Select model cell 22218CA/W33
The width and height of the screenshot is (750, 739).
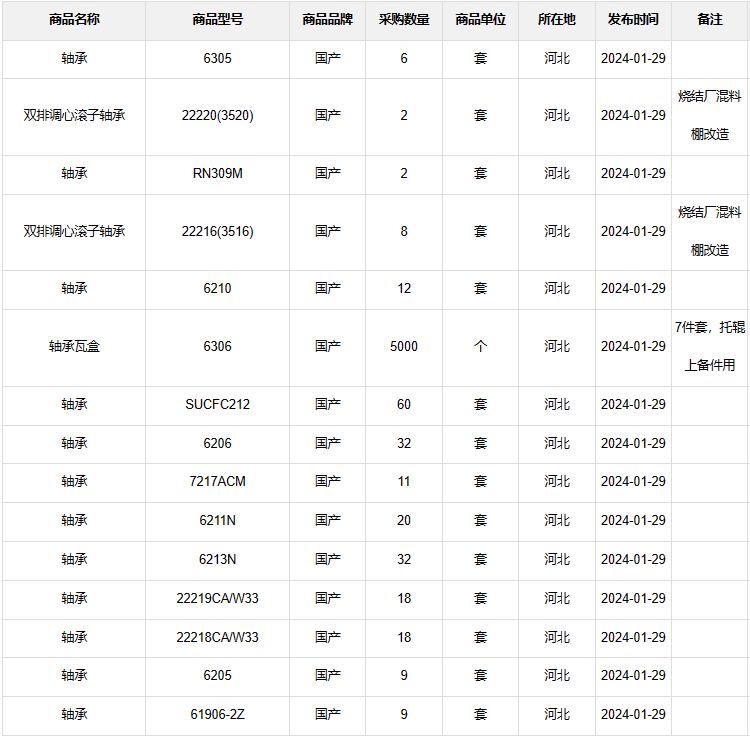coord(218,638)
